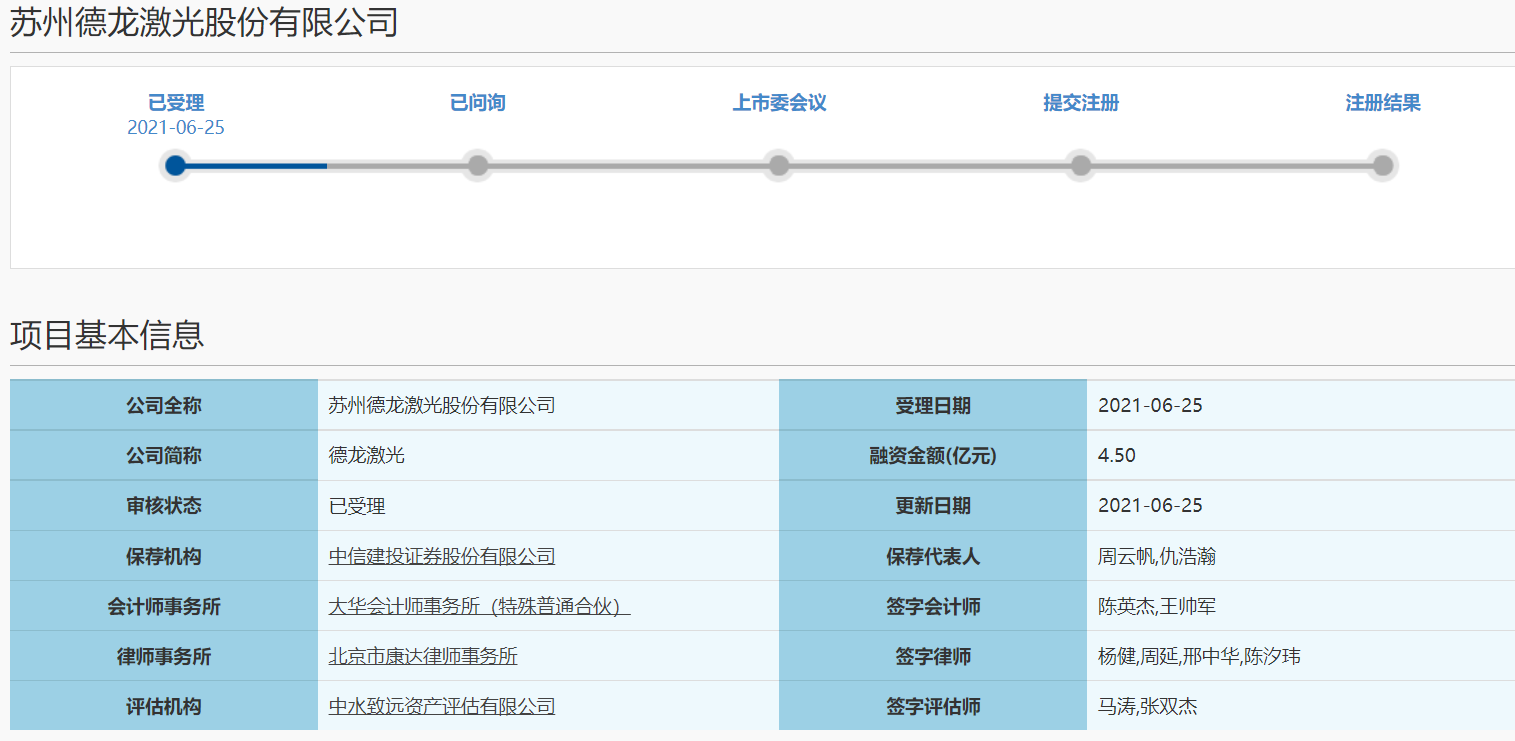Viewport: 1515px width, 741px height.
Task: Select the 上市委会议 stage label
Action: 779,103
